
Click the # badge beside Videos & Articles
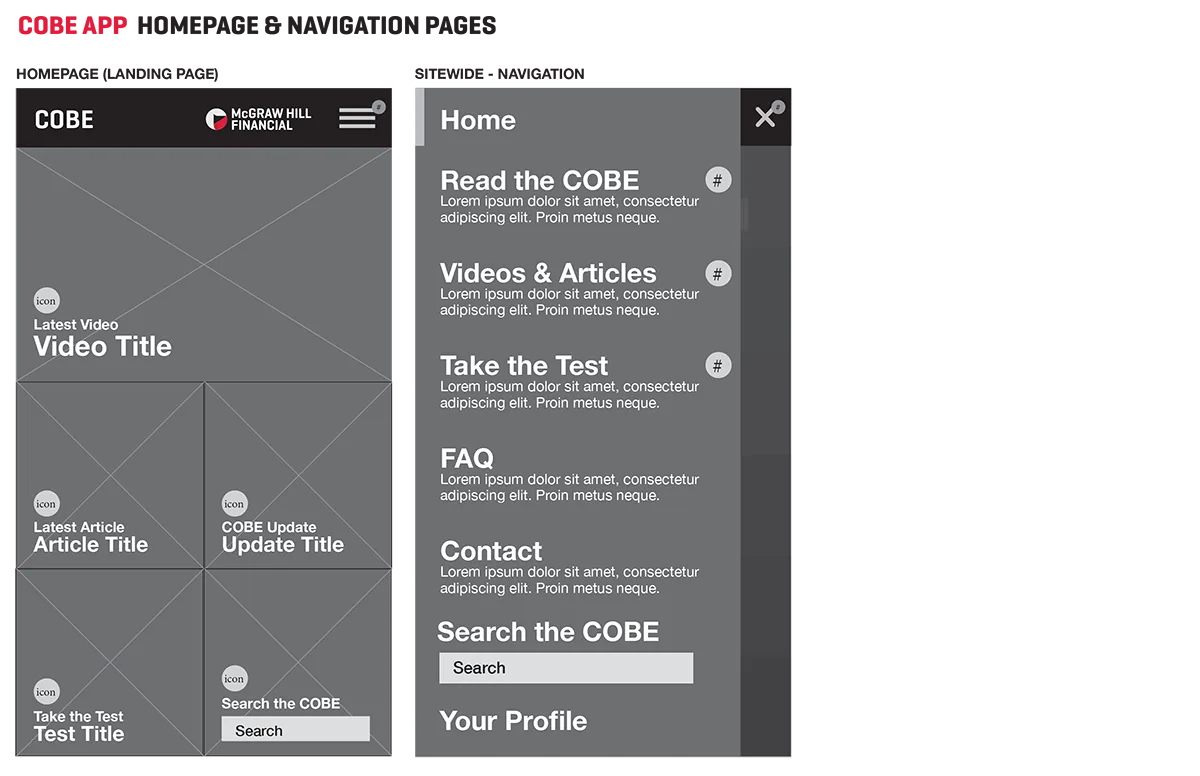pyautogui.click(x=718, y=274)
